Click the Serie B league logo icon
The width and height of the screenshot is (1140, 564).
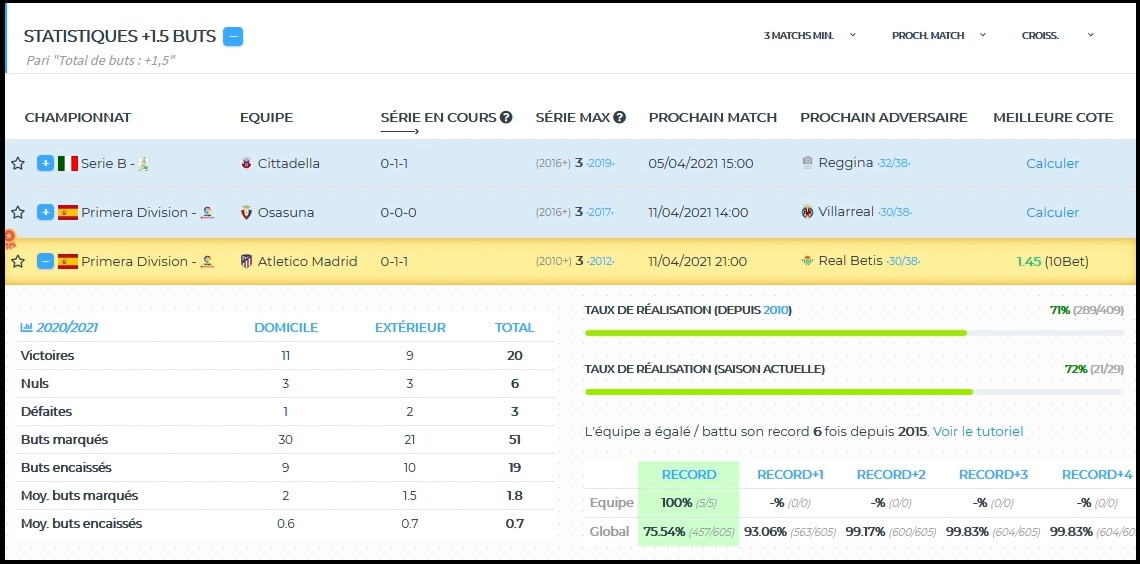pos(144,163)
